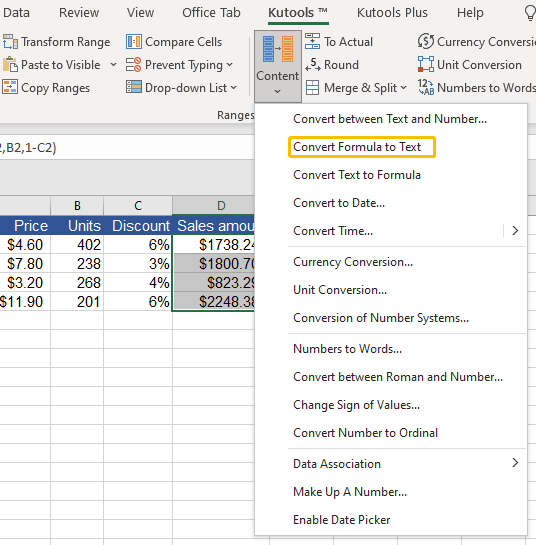The image size is (536, 545).
Task: Open the Kutools Plus tab
Action: click(x=392, y=13)
